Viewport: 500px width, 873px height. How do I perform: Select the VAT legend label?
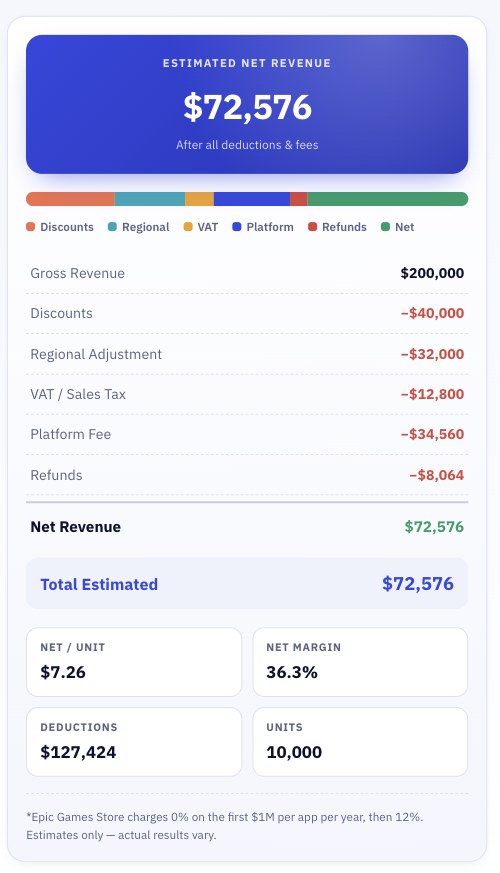coord(208,227)
